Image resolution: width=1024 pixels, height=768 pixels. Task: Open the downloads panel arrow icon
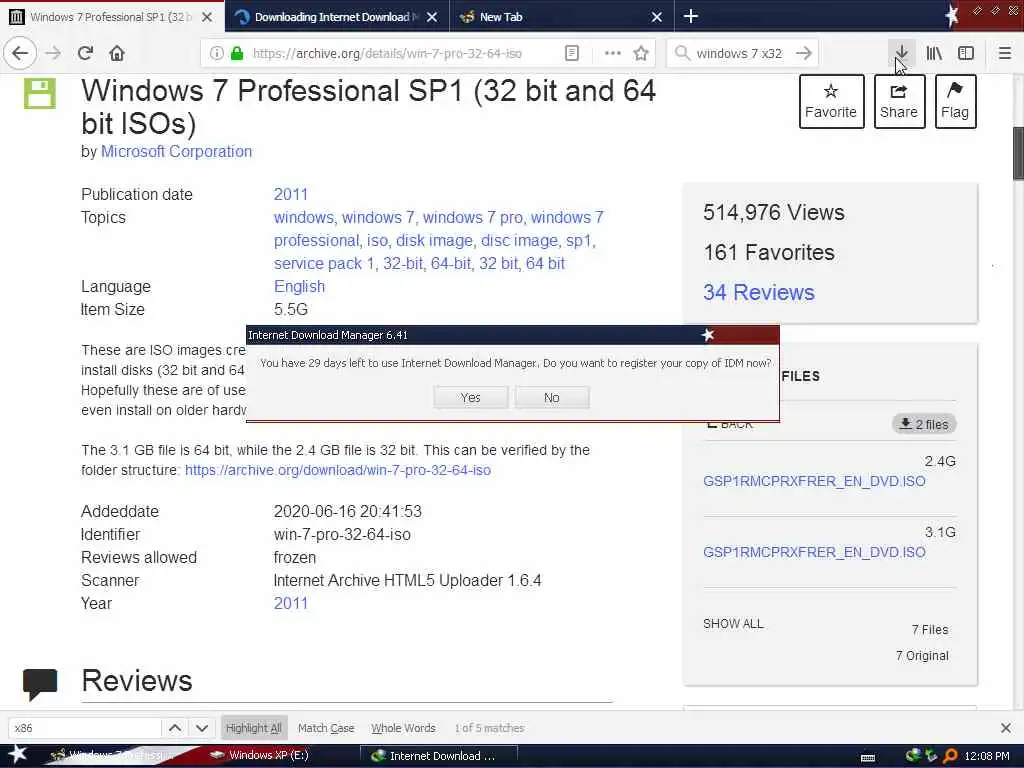click(x=901, y=54)
